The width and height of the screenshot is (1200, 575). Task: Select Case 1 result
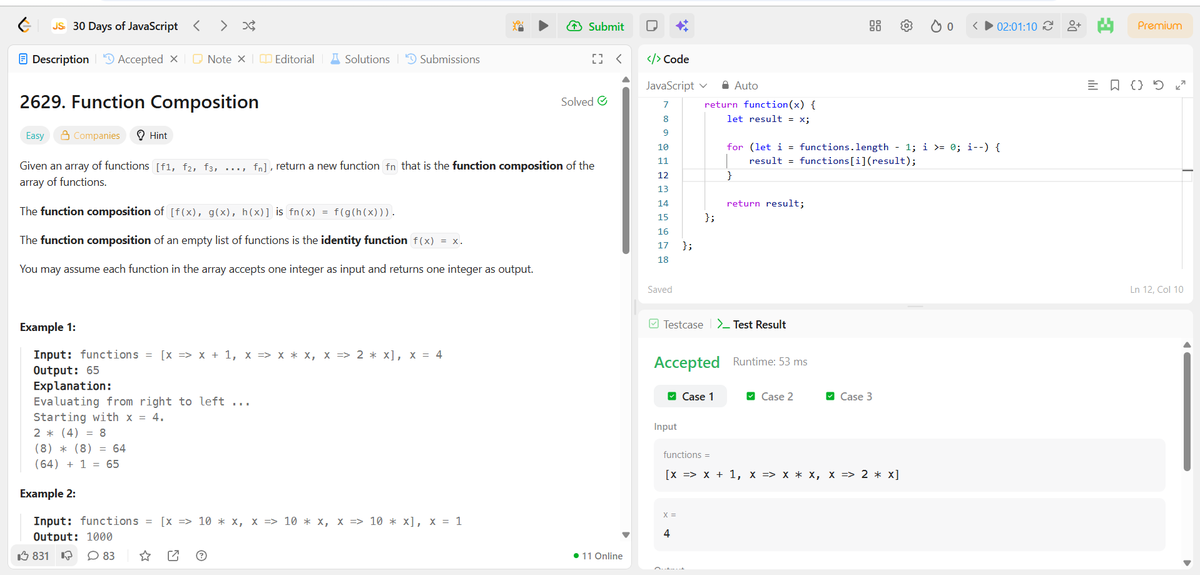690,397
